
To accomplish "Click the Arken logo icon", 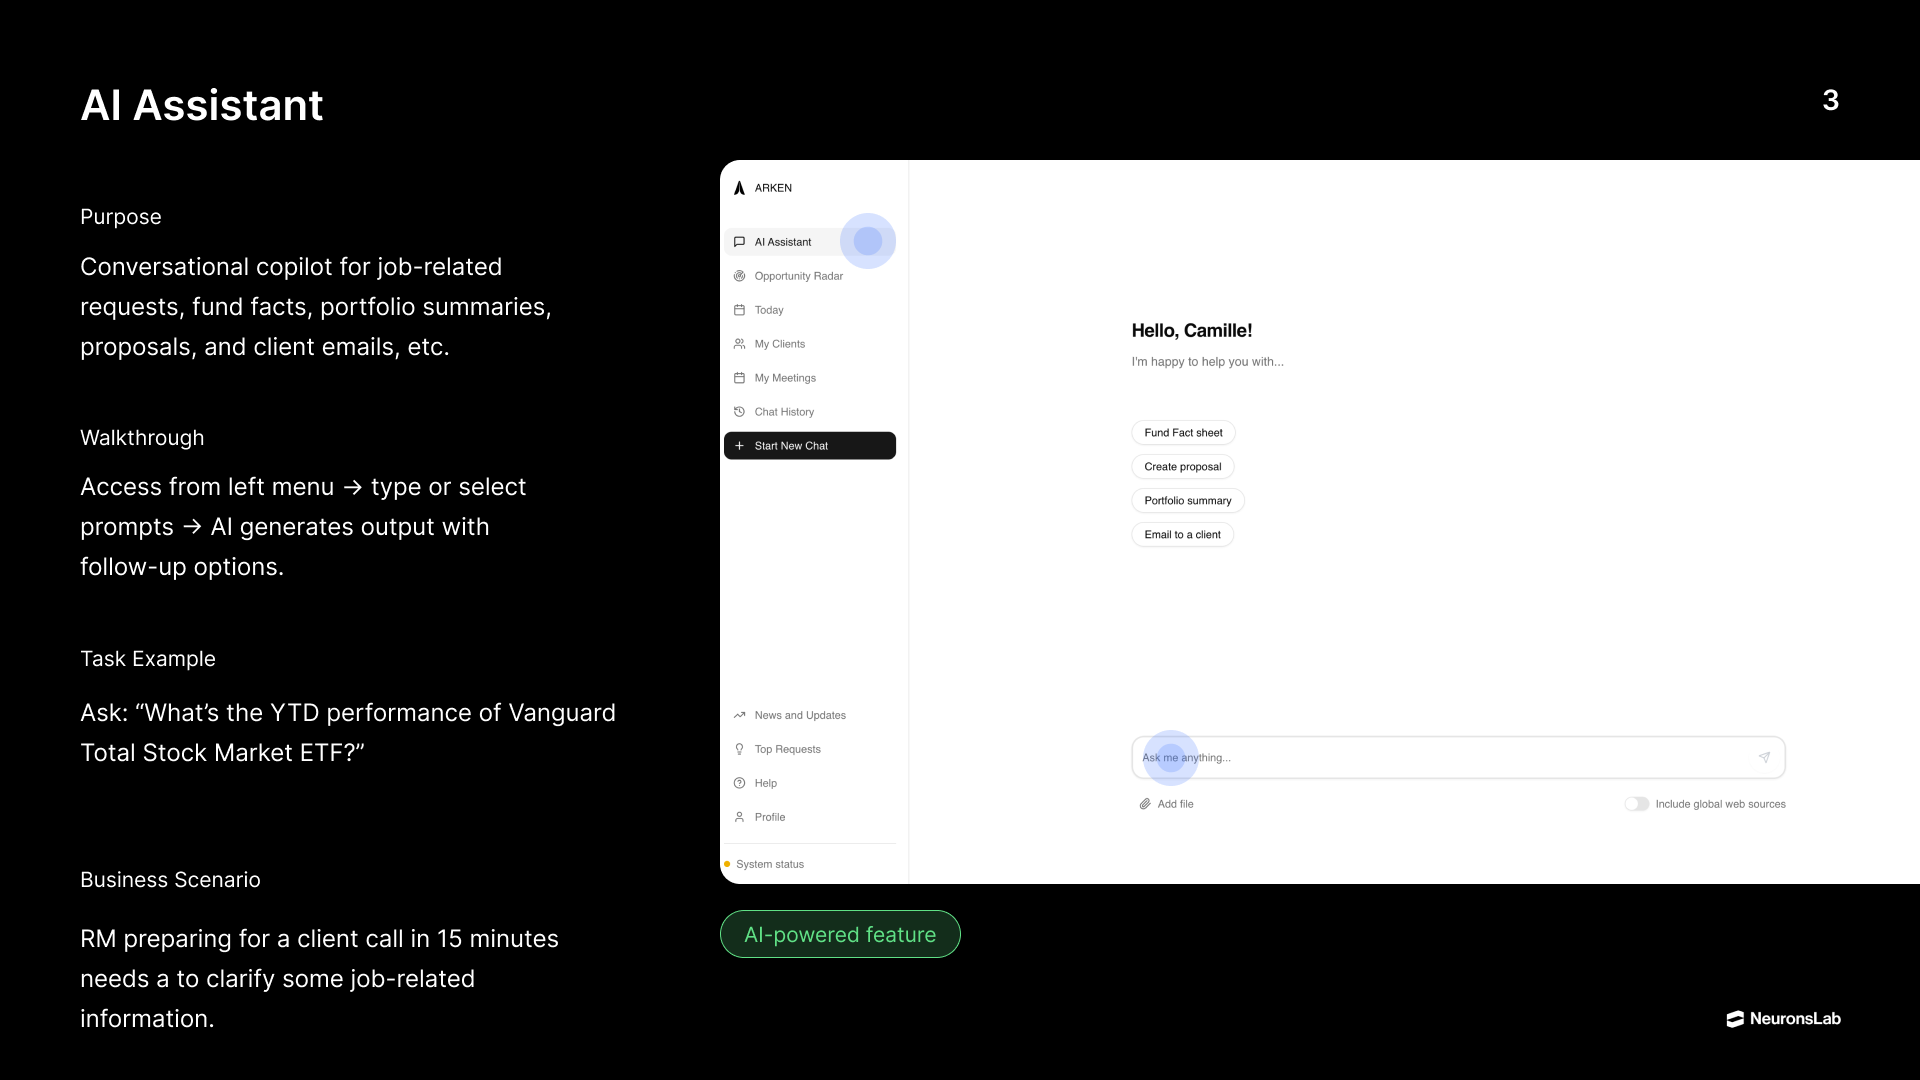I will pos(739,188).
